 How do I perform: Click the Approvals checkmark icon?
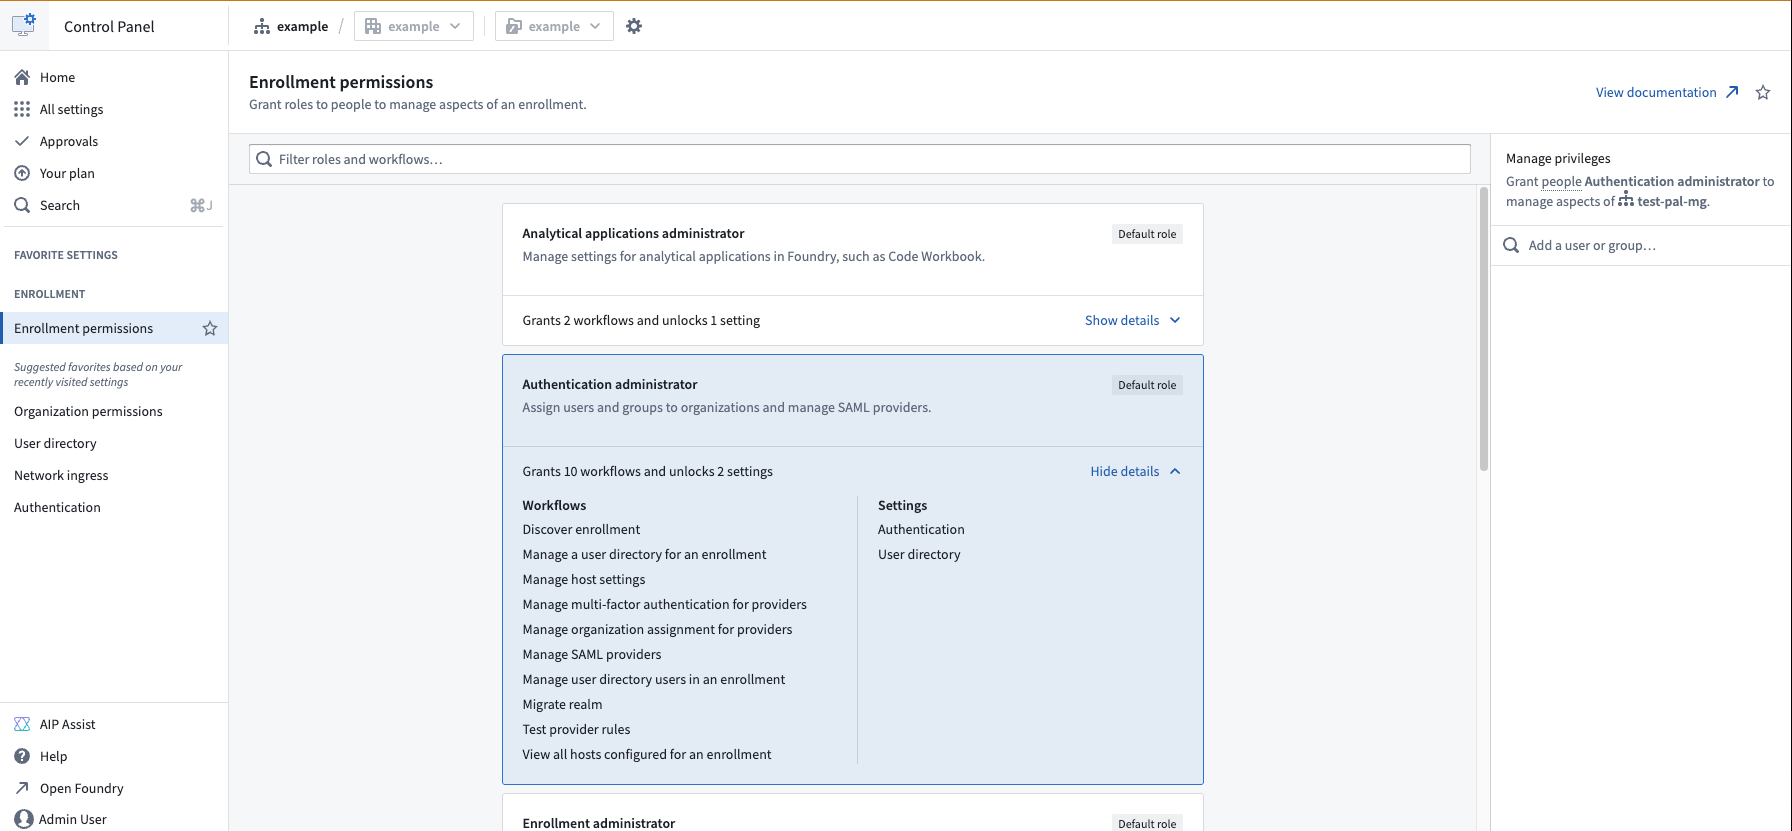[22, 141]
